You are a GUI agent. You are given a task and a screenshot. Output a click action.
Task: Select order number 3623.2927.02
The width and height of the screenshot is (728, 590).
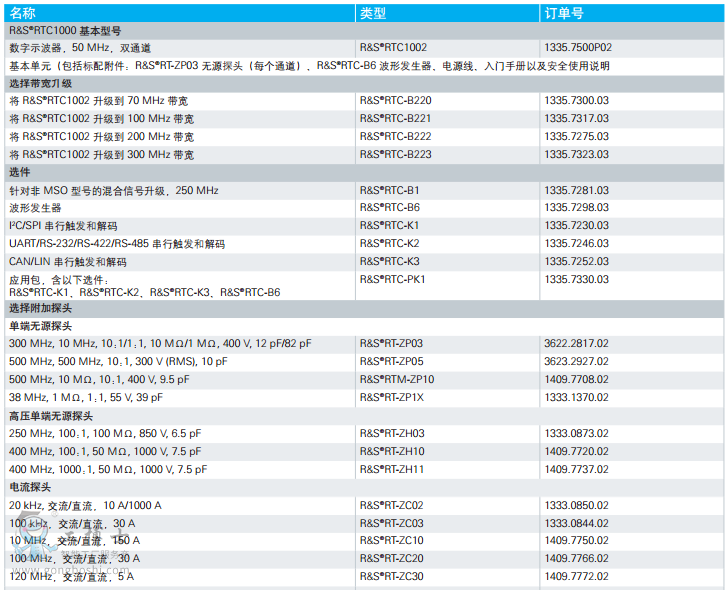tap(576, 362)
